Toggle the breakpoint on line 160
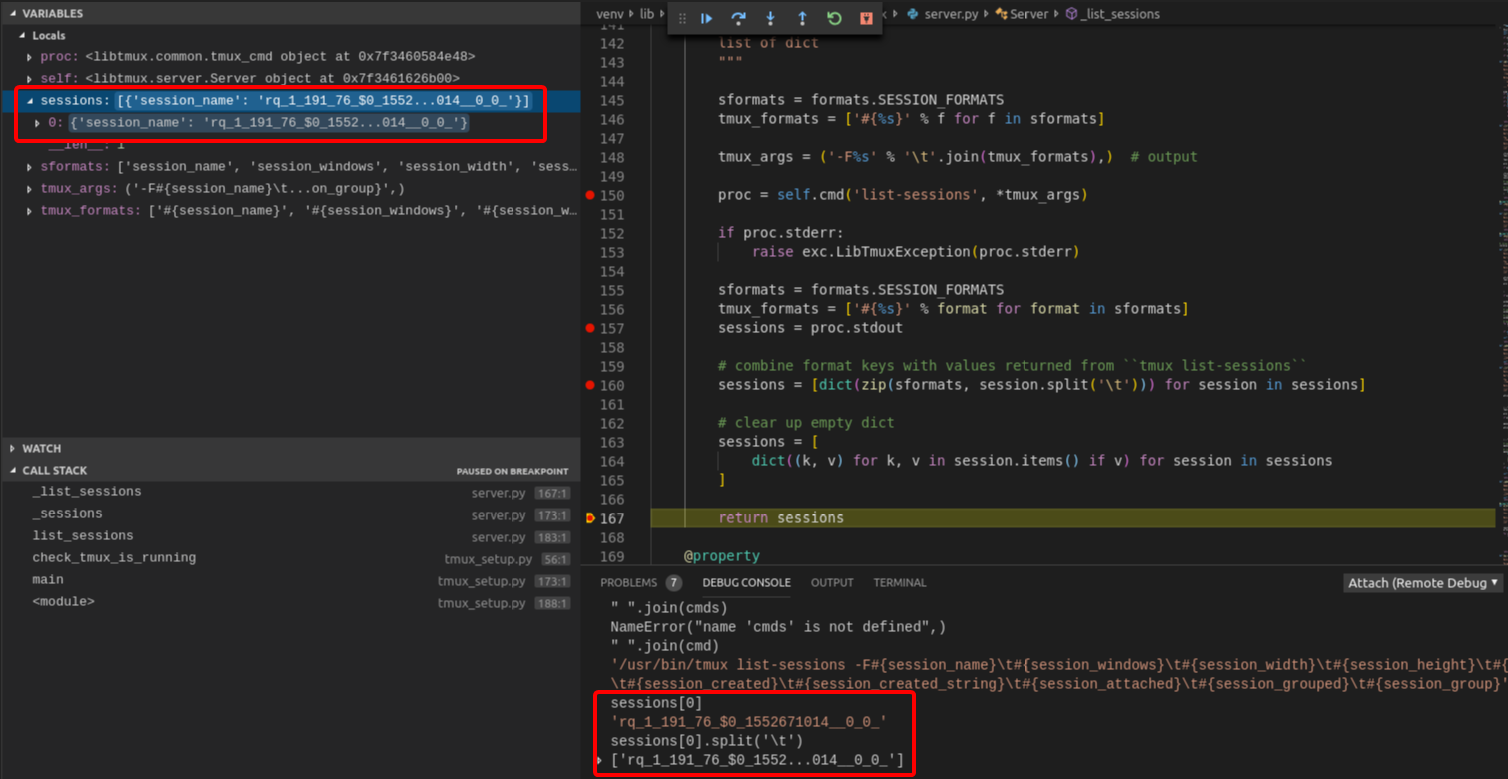The image size is (1508, 779). click(x=590, y=385)
